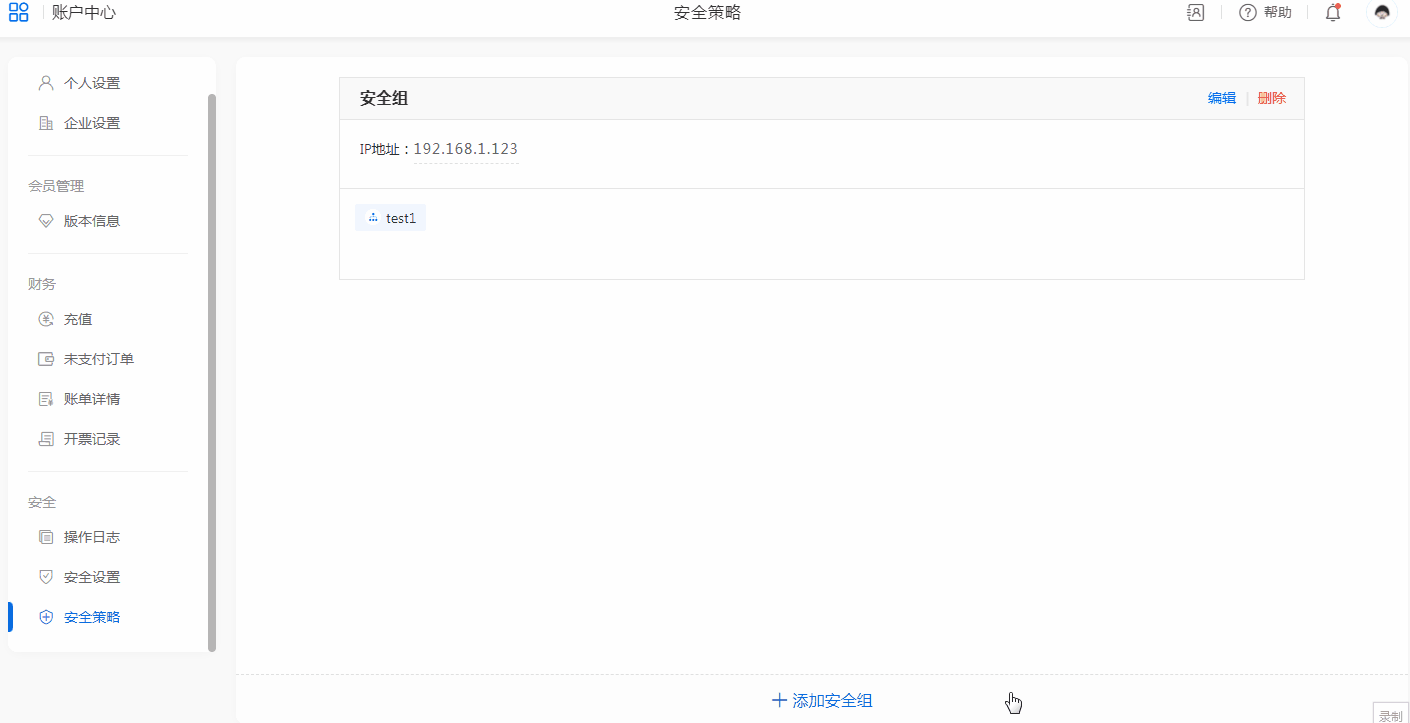
Task: Open the notification bell
Action: 1332,13
